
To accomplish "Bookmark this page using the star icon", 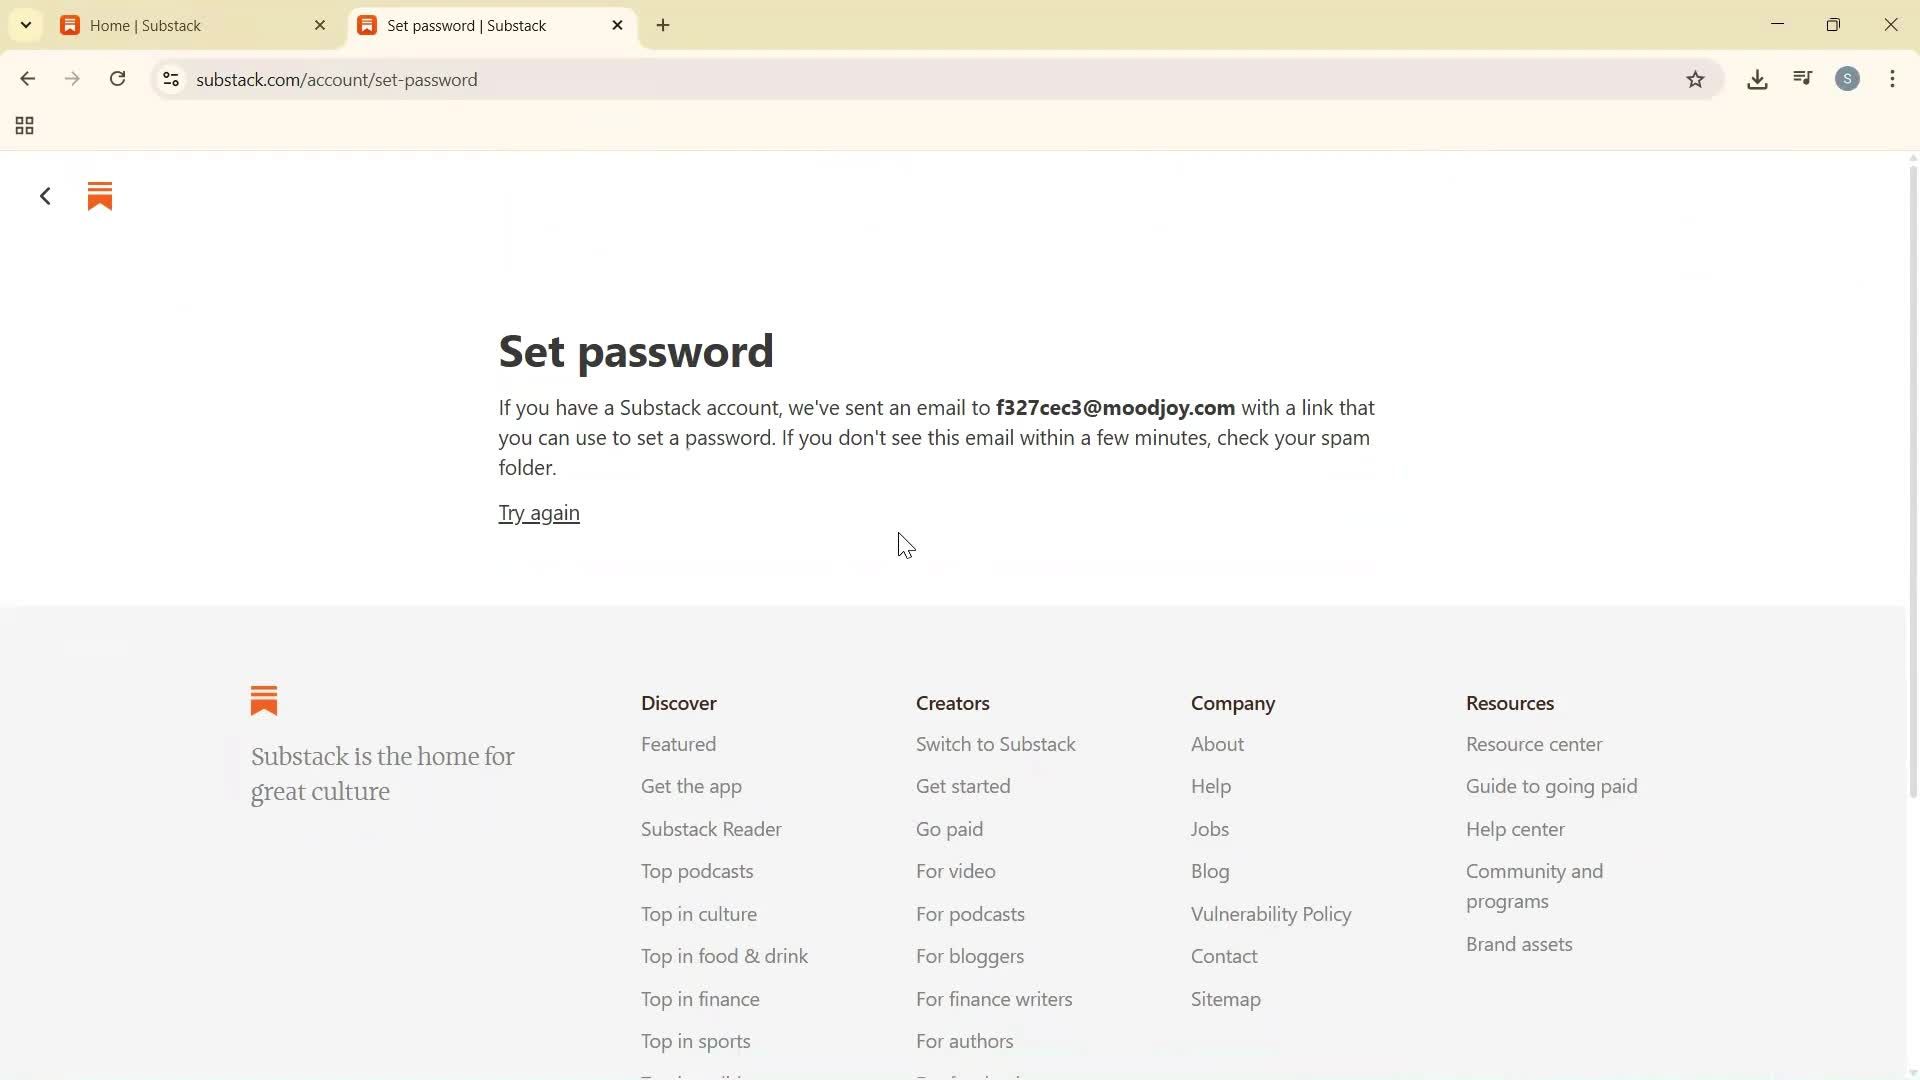I will 1696,79.
